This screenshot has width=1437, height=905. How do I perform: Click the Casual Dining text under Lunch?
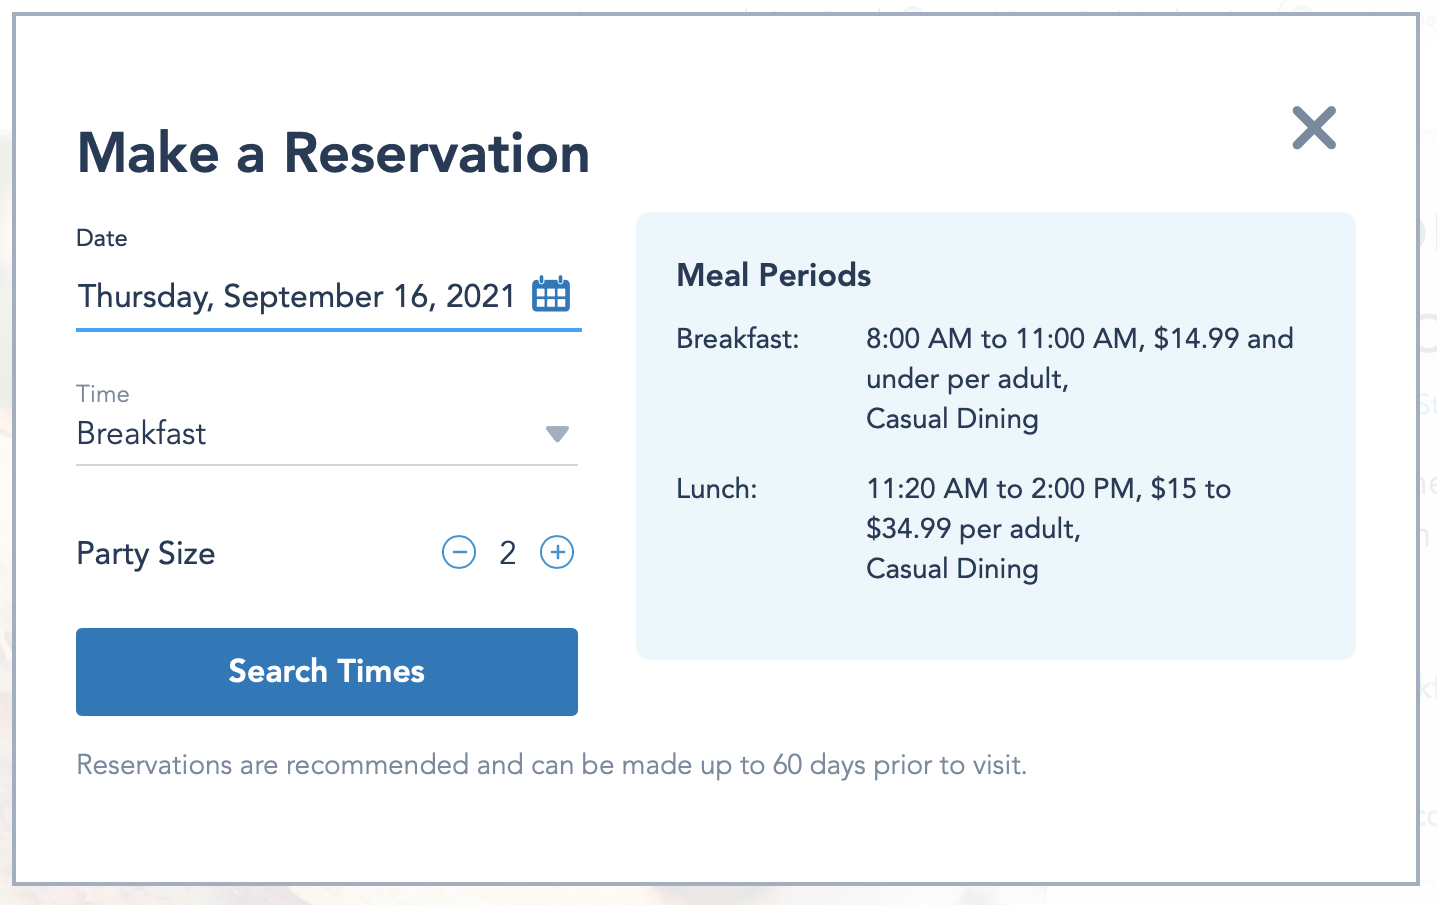952,569
